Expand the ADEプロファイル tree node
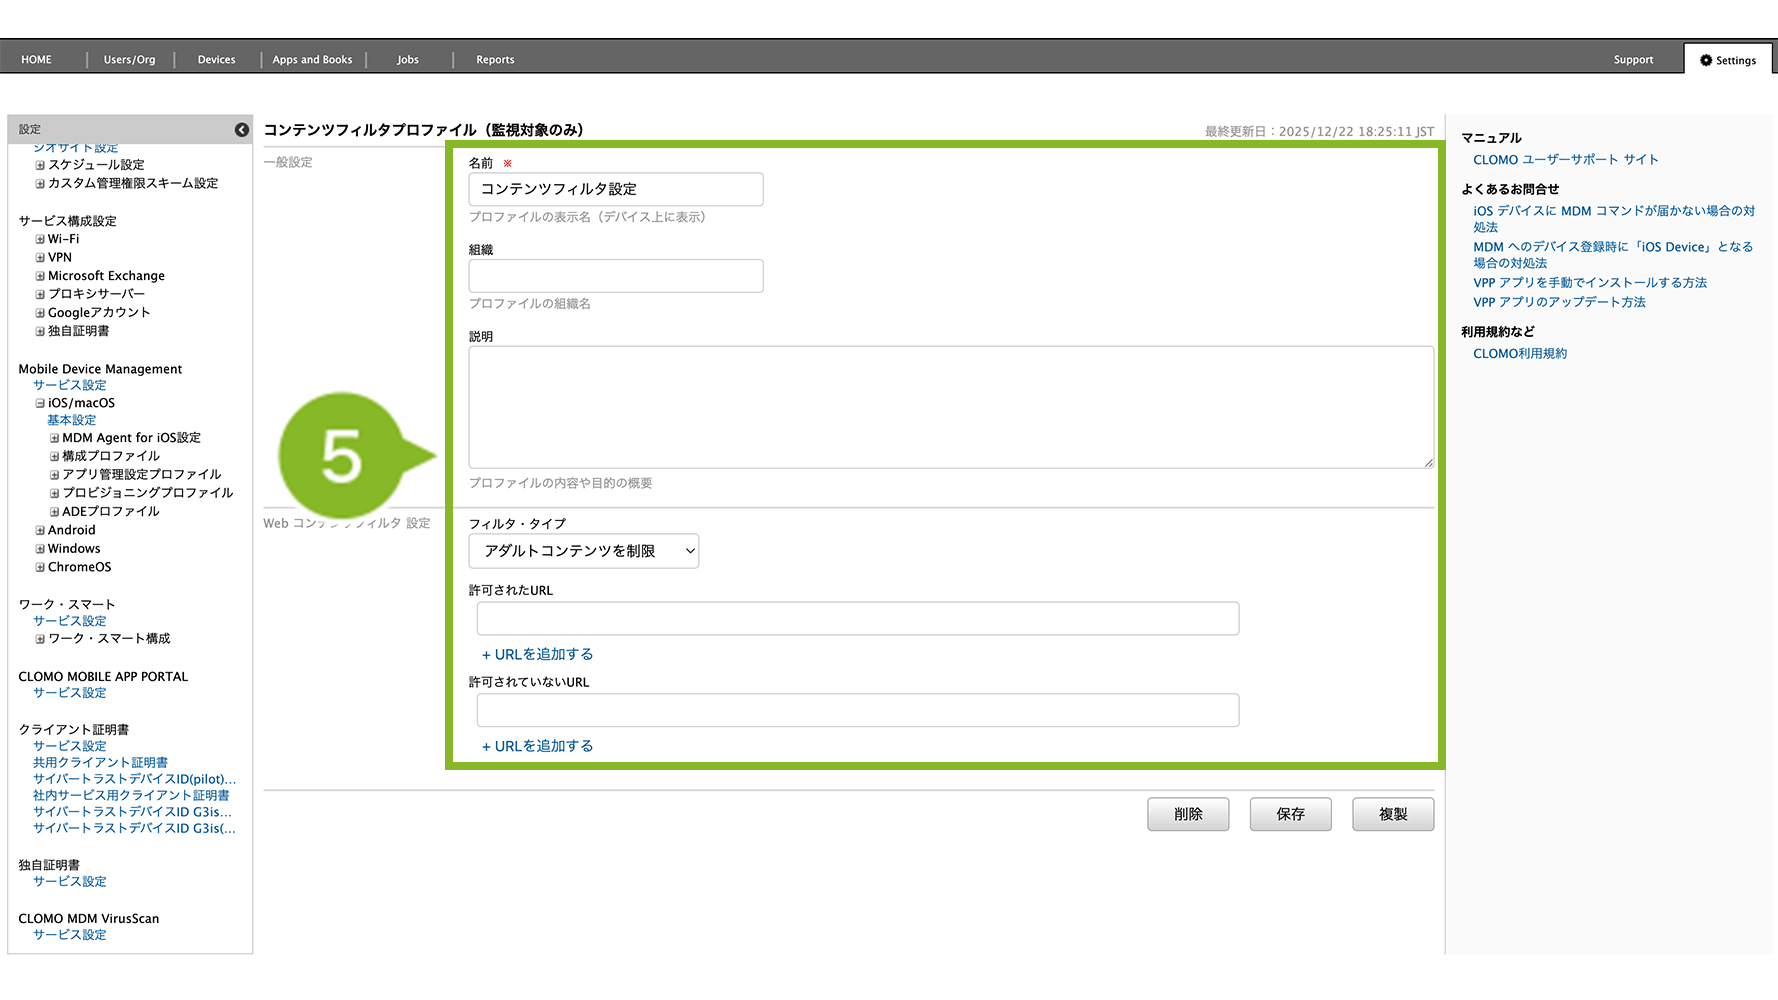1778x1000 pixels. pos(54,512)
